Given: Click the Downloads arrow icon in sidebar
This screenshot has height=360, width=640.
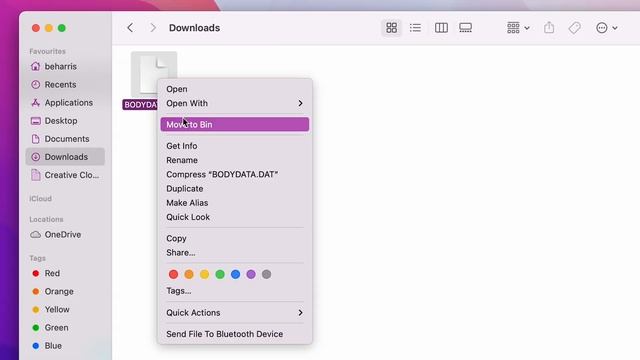Looking at the screenshot, I should pyautogui.click(x=36, y=157).
